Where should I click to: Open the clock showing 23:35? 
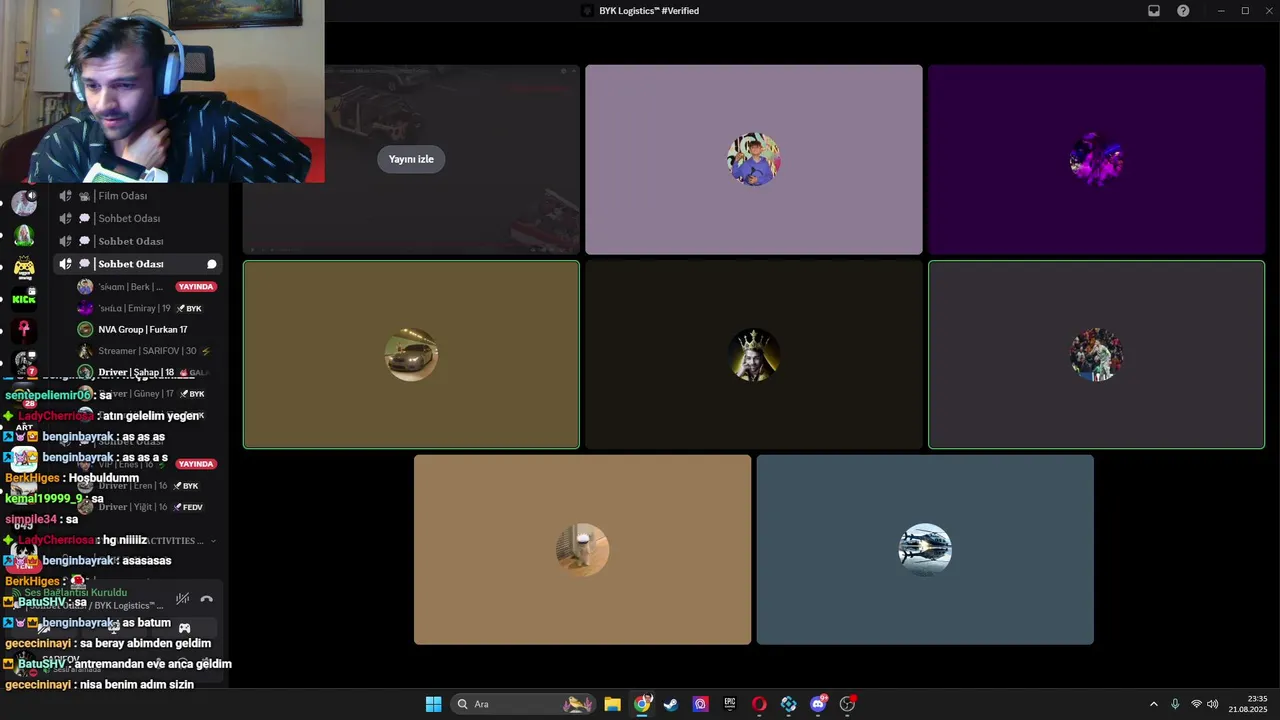[1249, 704]
